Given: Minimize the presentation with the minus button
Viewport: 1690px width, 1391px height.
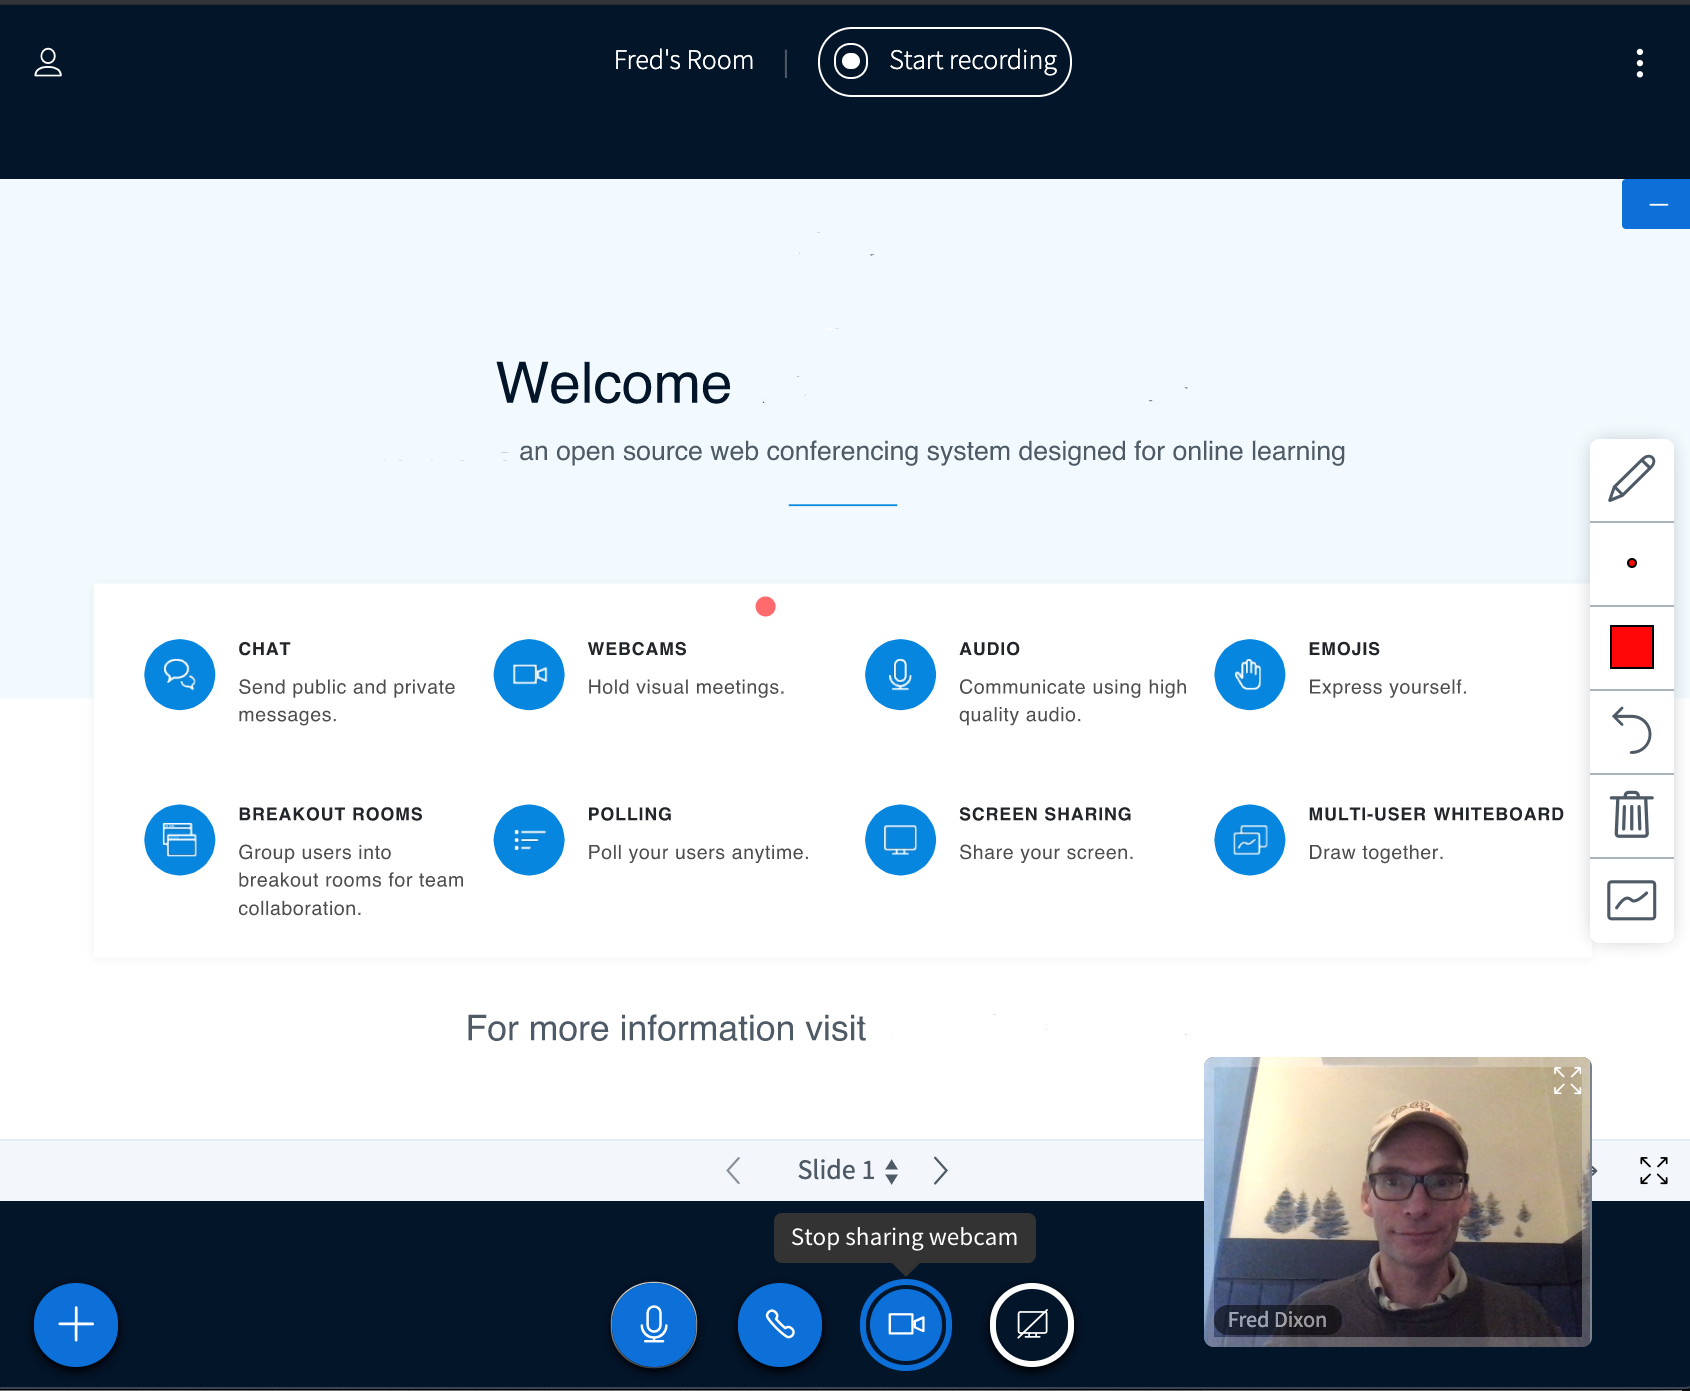Looking at the screenshot, I should [x=1657, y=205].
